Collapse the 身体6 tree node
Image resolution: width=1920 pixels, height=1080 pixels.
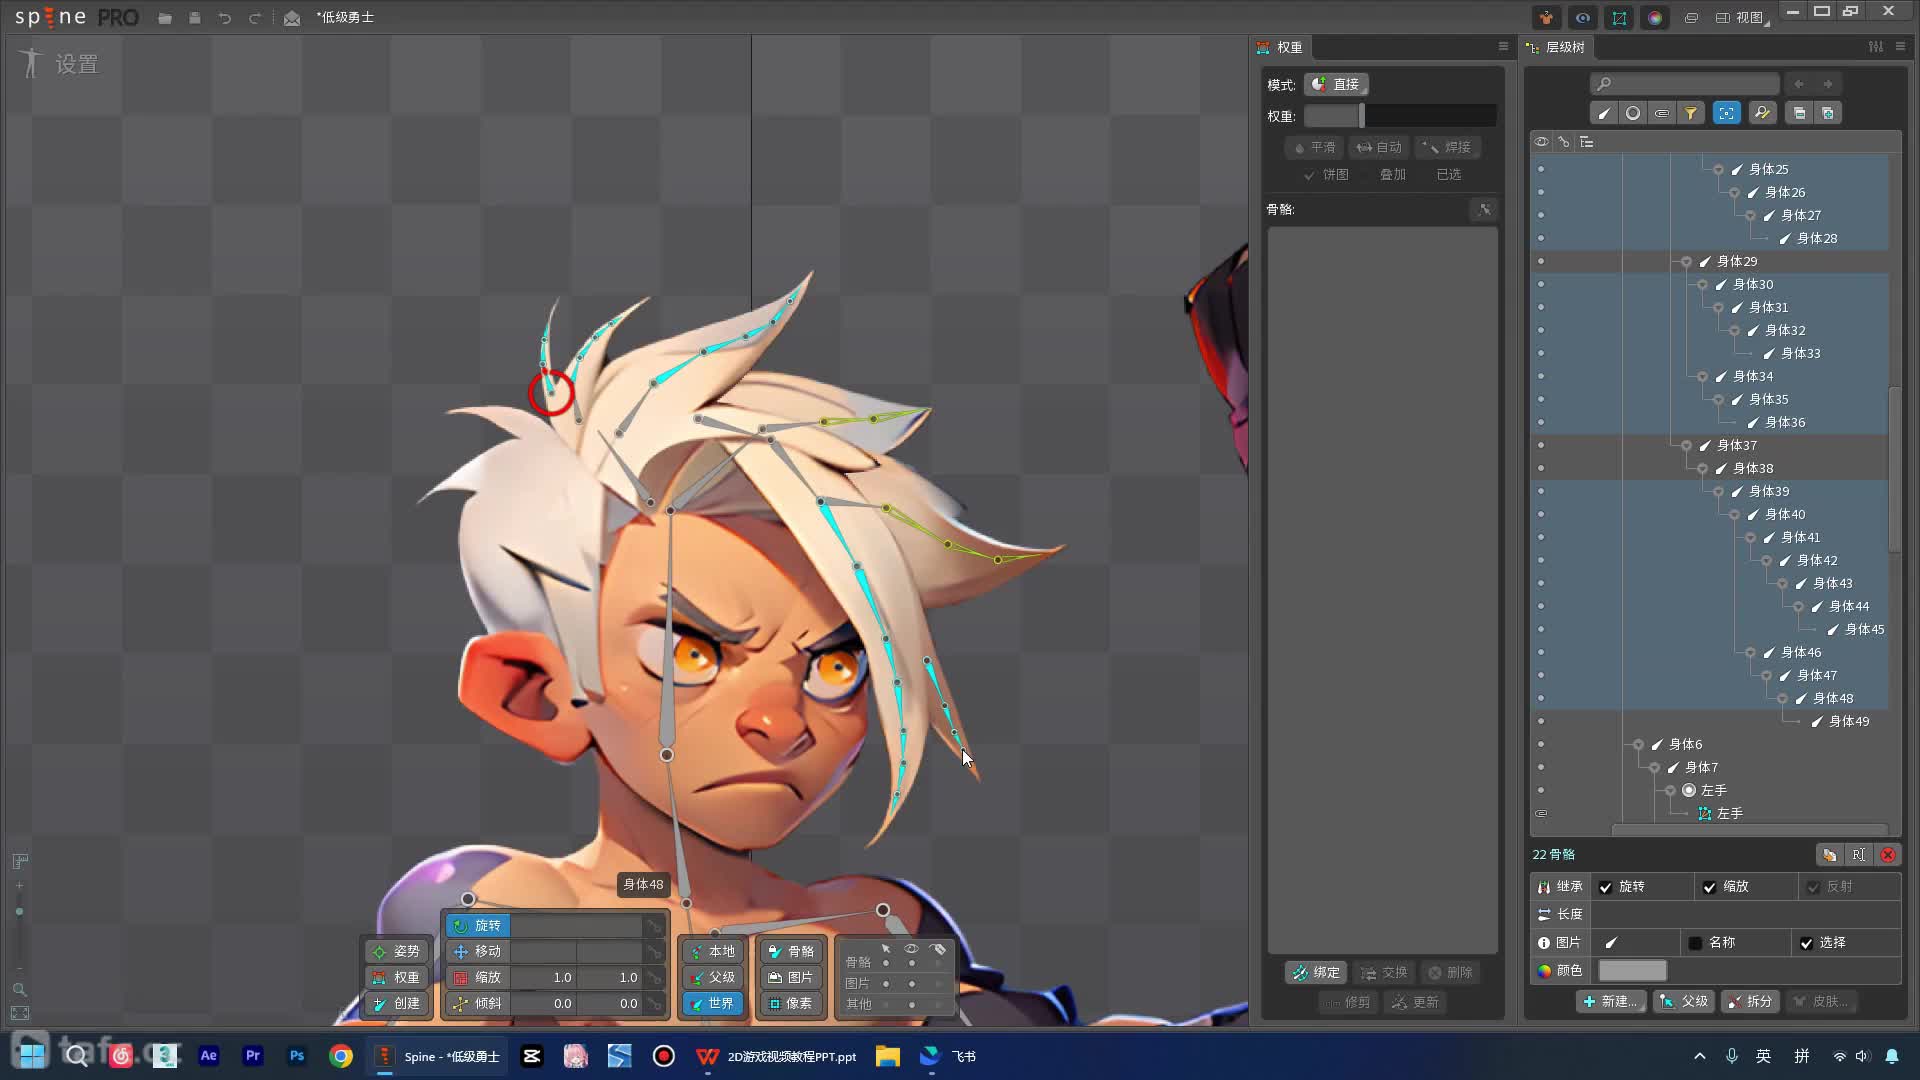coord(1639,745)
